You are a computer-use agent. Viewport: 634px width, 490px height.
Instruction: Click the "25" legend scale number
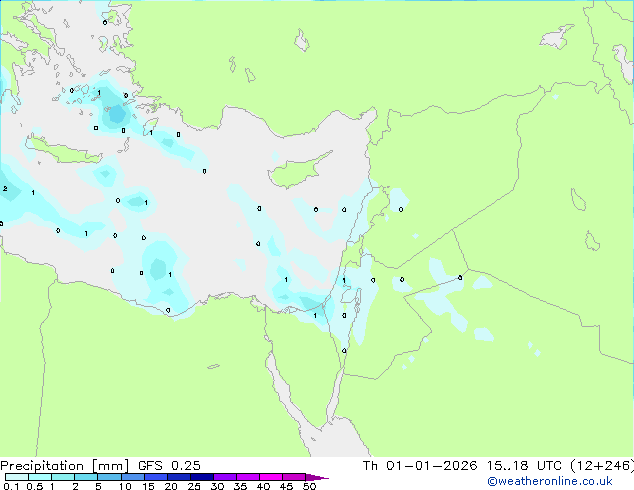click(194, 486)
